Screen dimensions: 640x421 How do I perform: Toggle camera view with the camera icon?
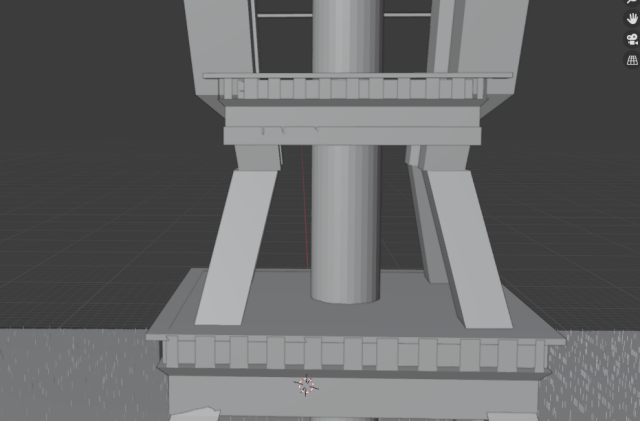(x=632, y=40)
